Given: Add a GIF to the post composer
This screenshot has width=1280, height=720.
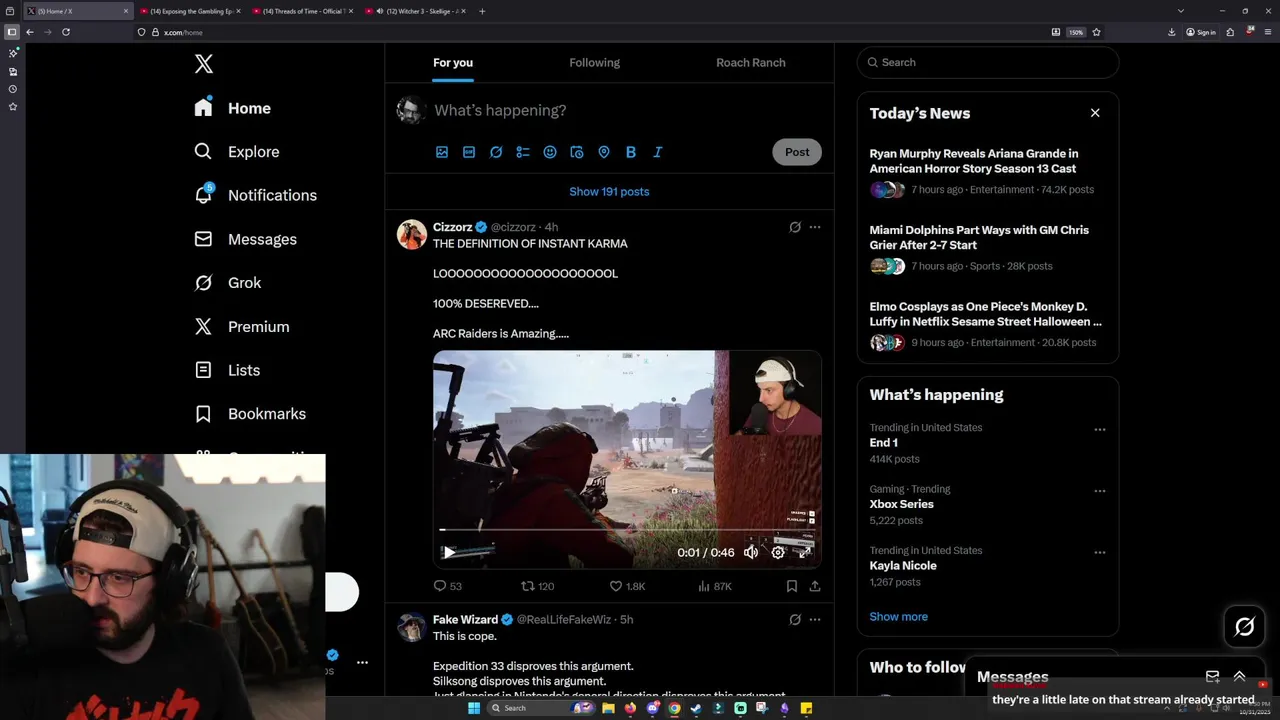Looking at the screenshot, I should point(469,152).
